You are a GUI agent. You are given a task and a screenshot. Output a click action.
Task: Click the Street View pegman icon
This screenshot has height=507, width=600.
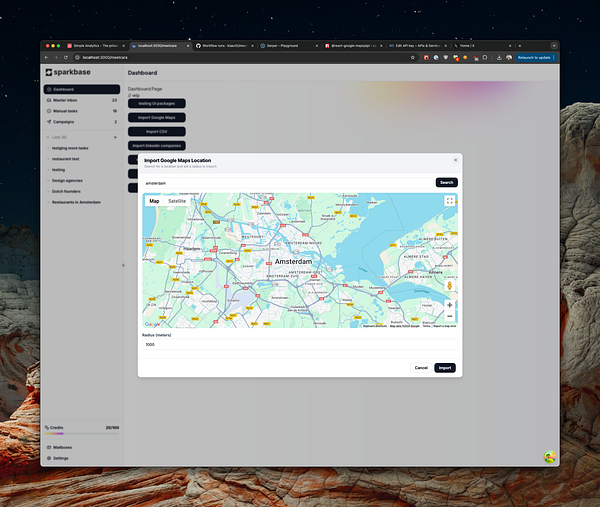pos(450,285)
